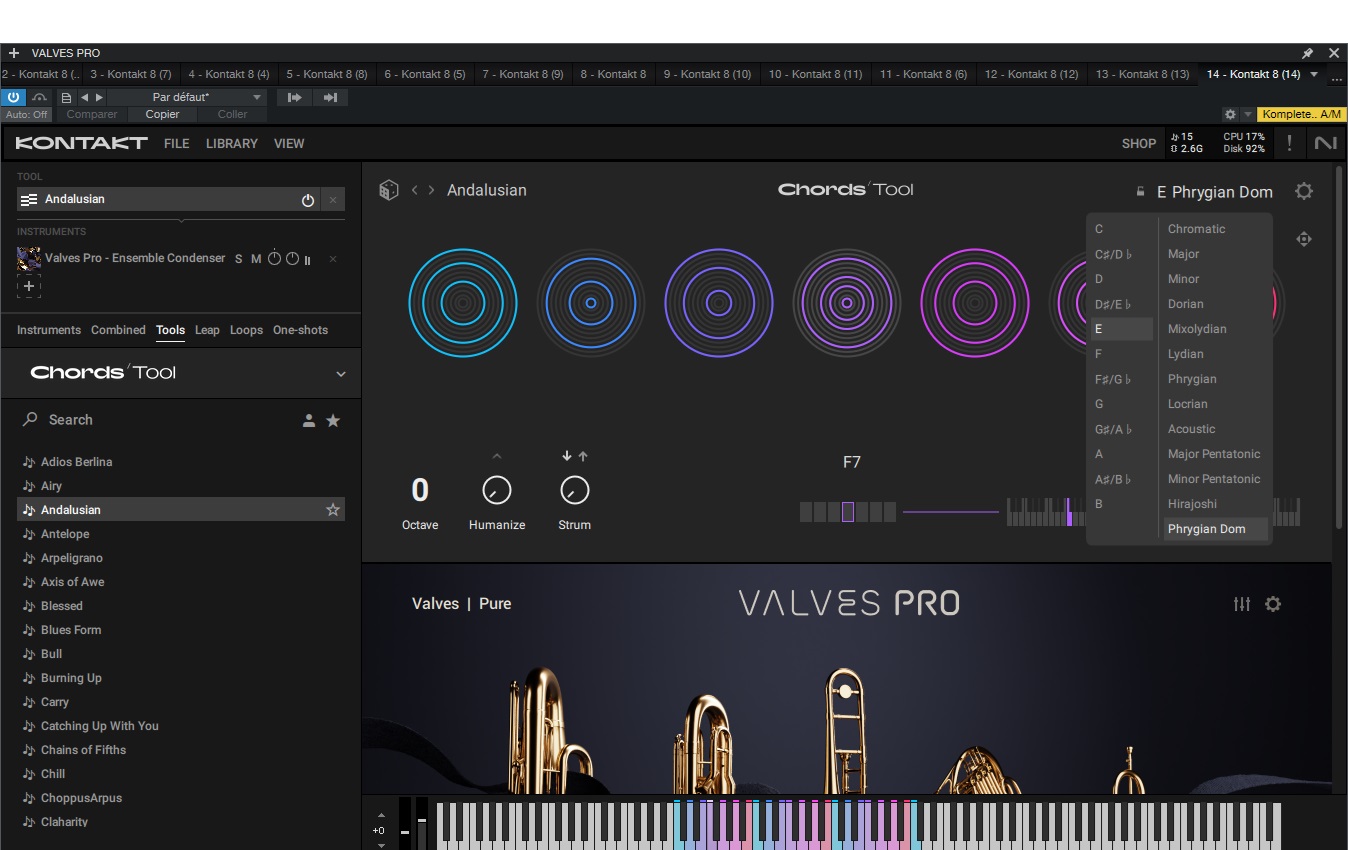This screenshot has width=1348, height=850.
Task: Open the LIBRARY menu
Action: [x=232, y=143]
